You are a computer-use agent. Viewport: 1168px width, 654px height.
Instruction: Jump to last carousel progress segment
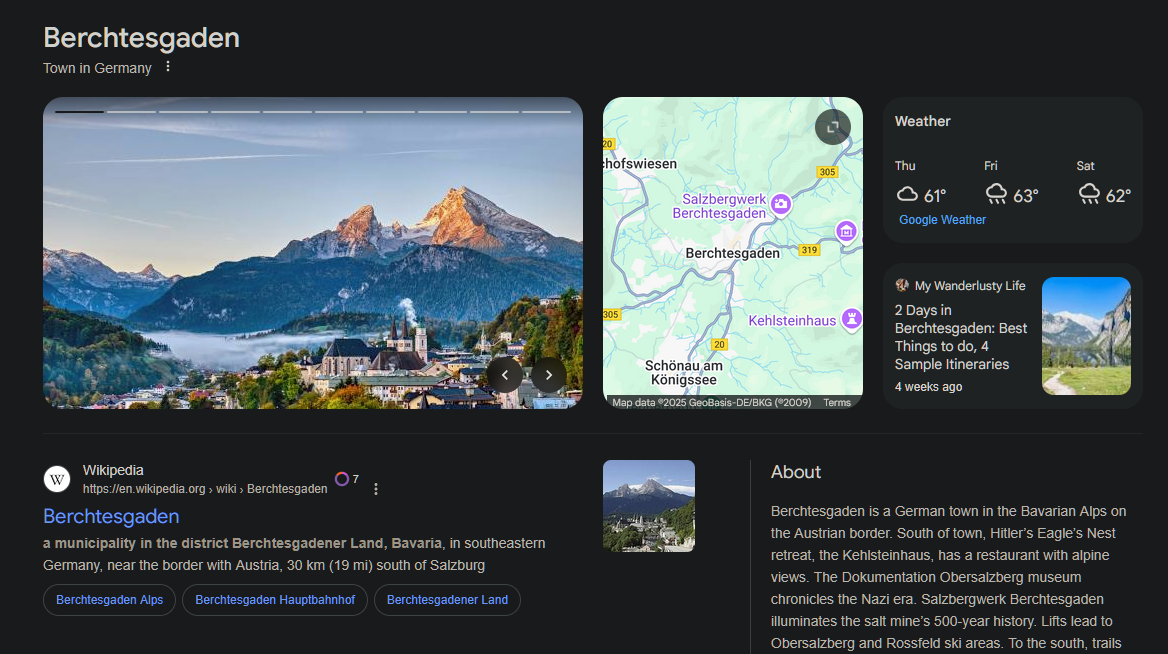[546, 112]
